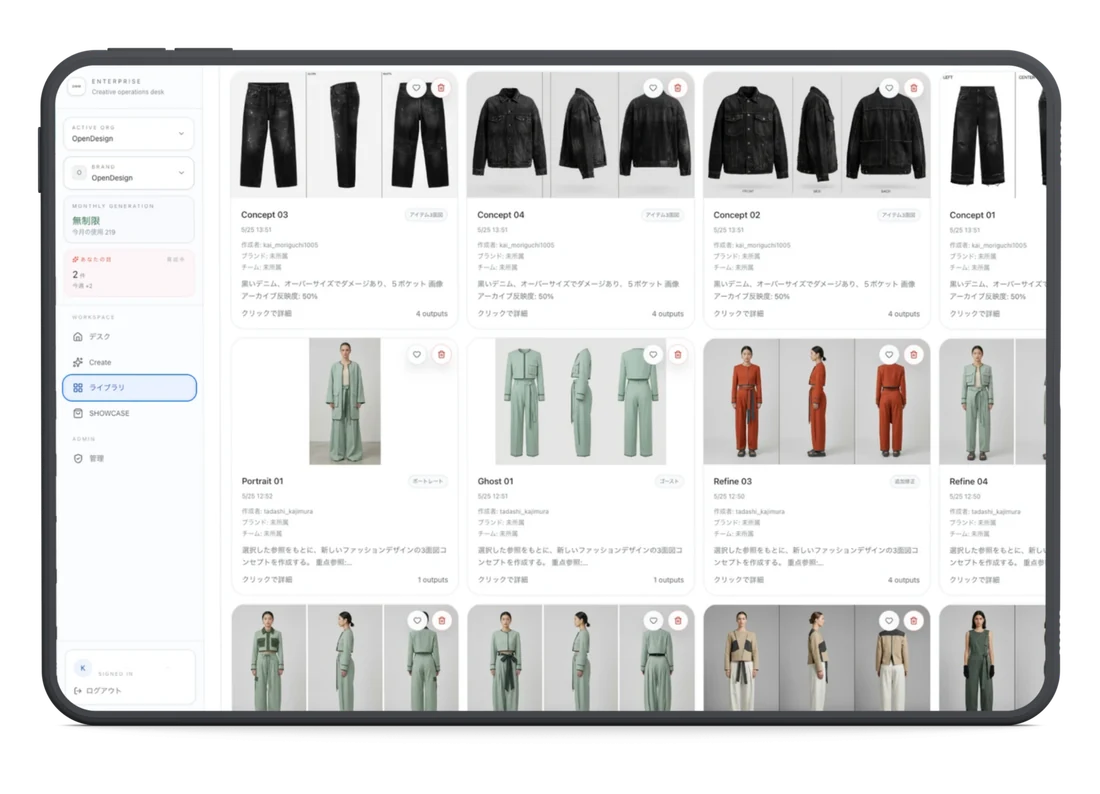
Task: Open the Active Org OpenDesign dropdown
Action: click(129, 133)
